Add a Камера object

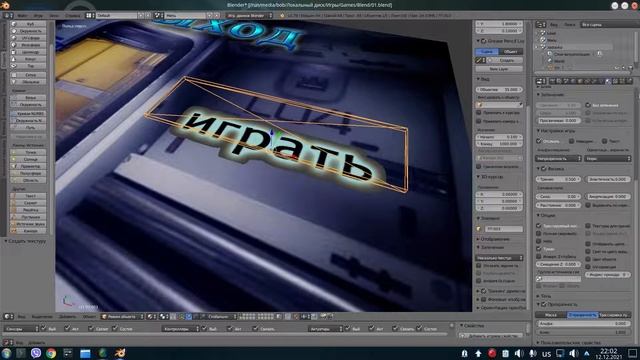pyautogui.click(x=29, y=231)
